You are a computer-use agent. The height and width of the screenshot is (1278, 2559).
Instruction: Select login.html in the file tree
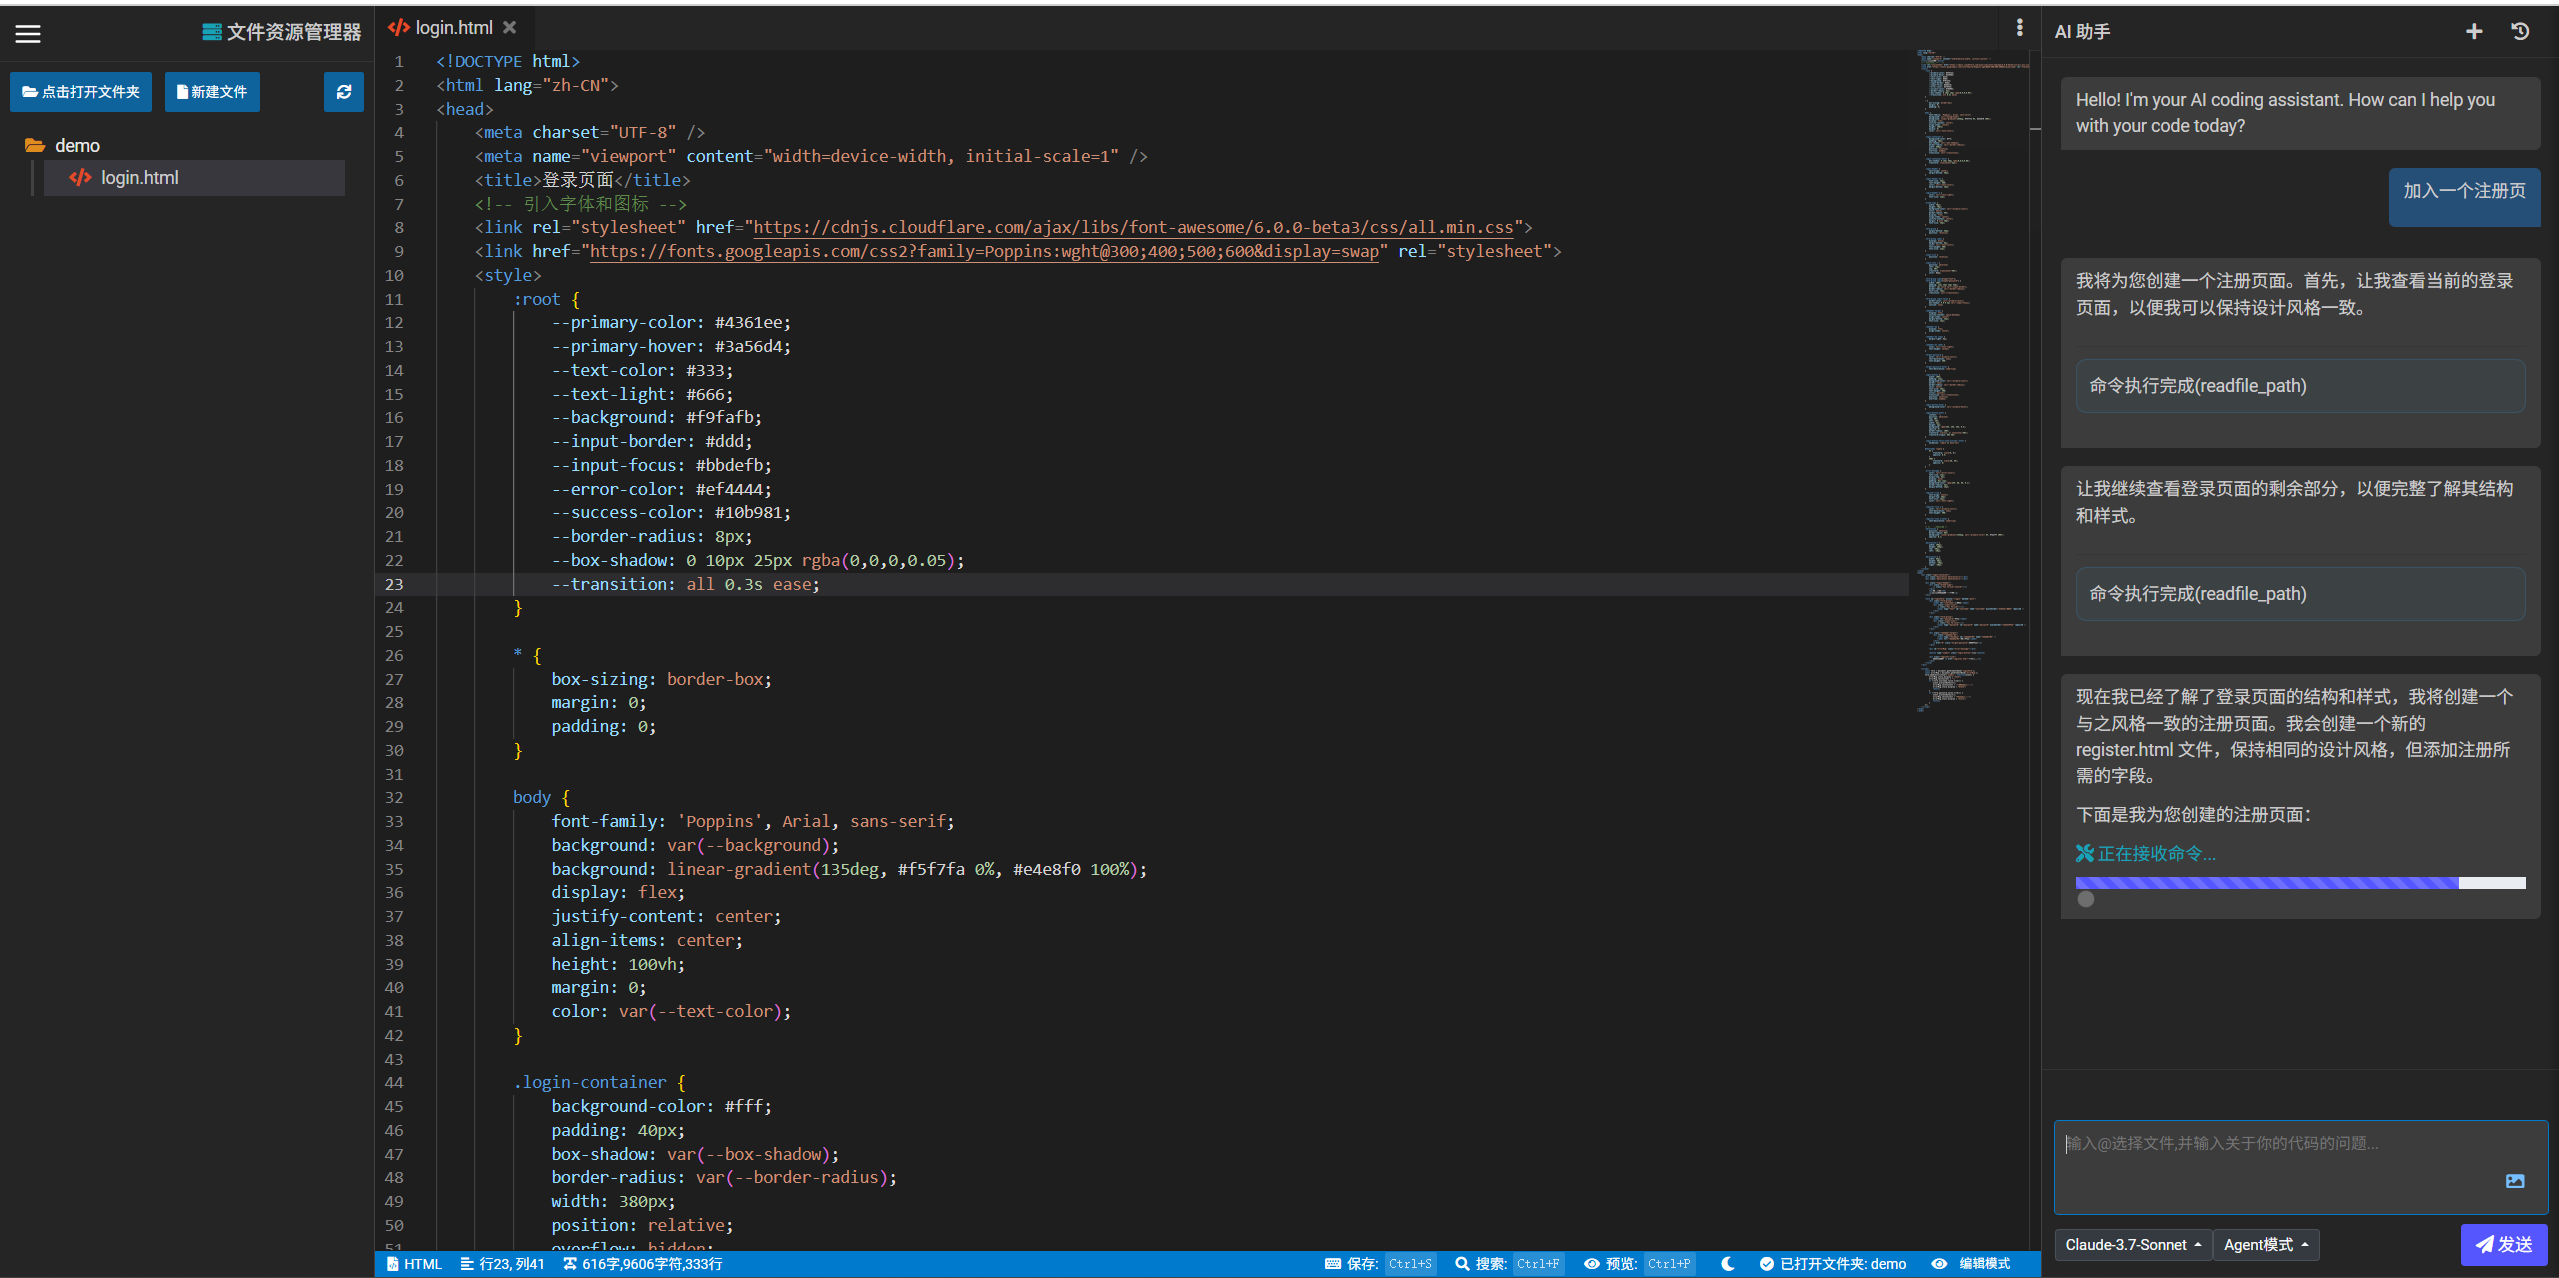click(194, 178)
